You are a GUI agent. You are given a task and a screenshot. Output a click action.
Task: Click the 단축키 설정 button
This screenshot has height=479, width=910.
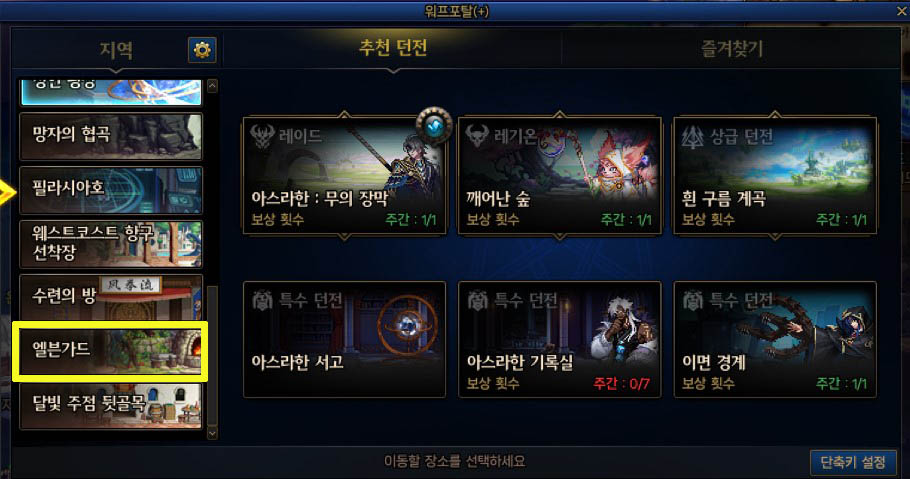click(853, 462)
